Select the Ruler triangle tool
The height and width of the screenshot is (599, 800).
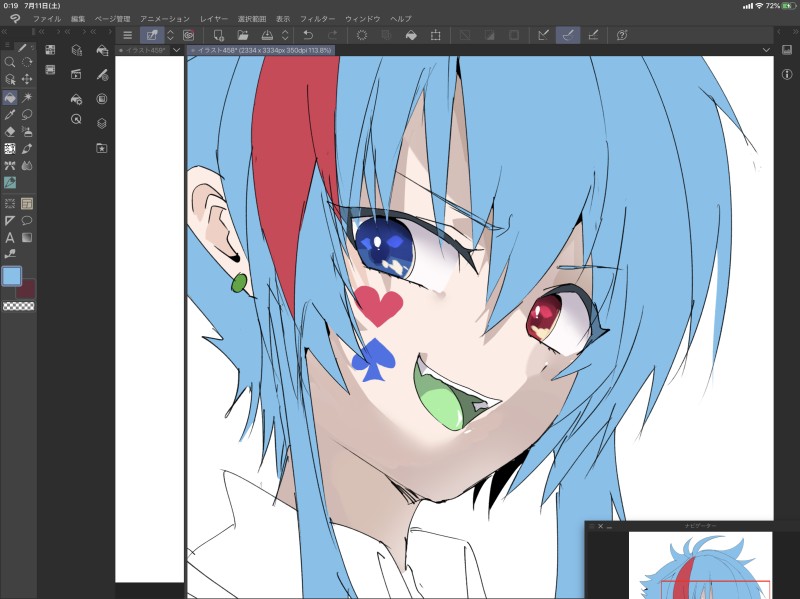9,221
